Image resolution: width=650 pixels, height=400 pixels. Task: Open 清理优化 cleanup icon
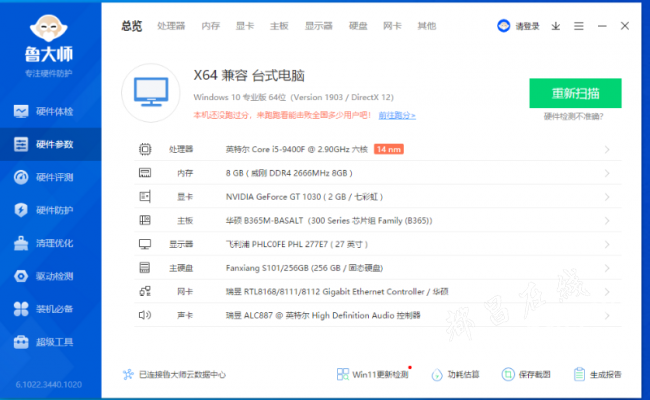pos(21,243)
